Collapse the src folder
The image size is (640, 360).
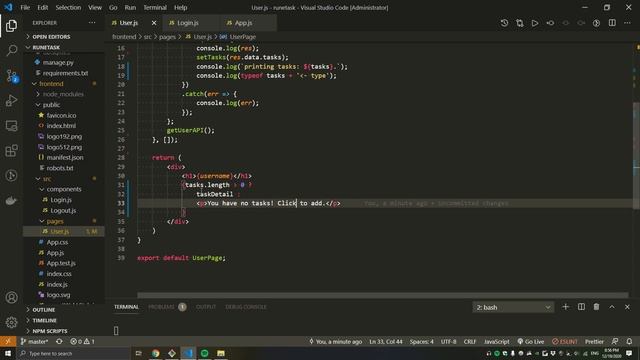pos(47,179)
